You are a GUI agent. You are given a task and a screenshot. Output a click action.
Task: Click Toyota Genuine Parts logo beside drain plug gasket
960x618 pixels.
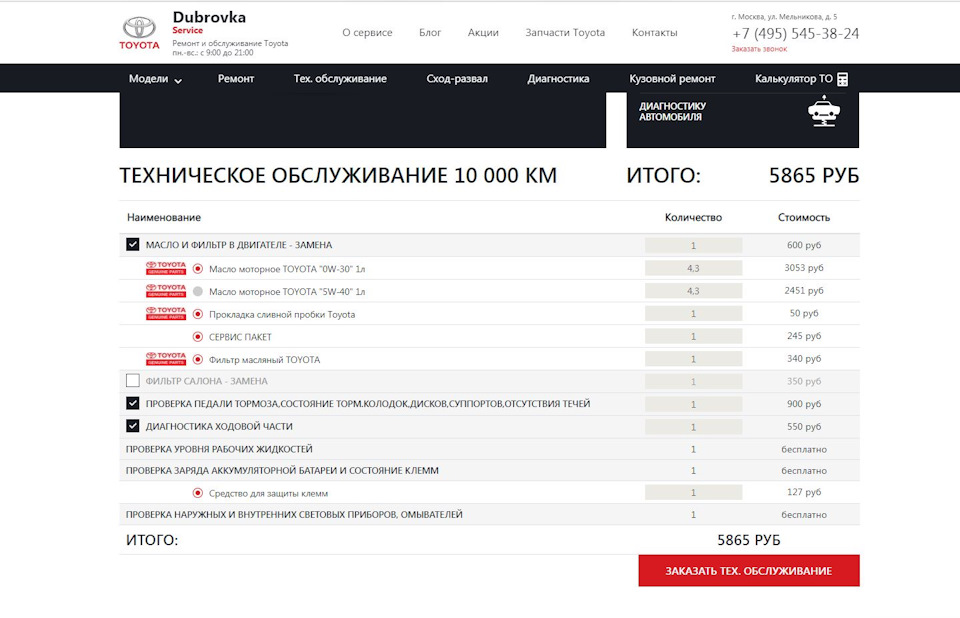coord(166,314)
